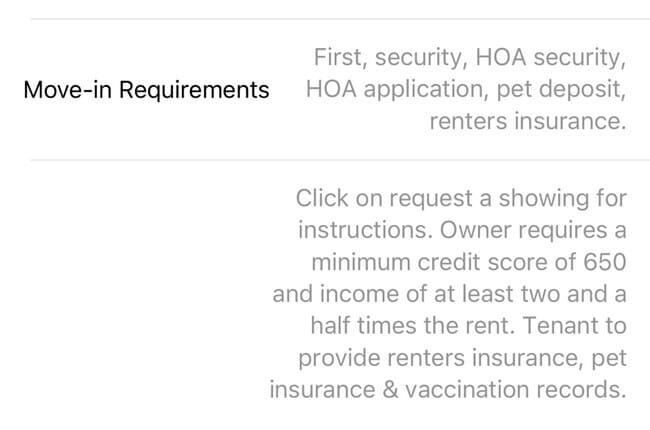Select the Move-in Requirements label

146,90
